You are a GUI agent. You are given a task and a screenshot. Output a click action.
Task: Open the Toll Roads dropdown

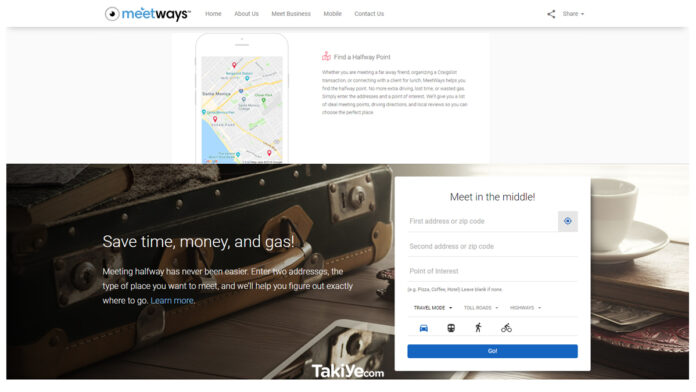pos(481,308)
